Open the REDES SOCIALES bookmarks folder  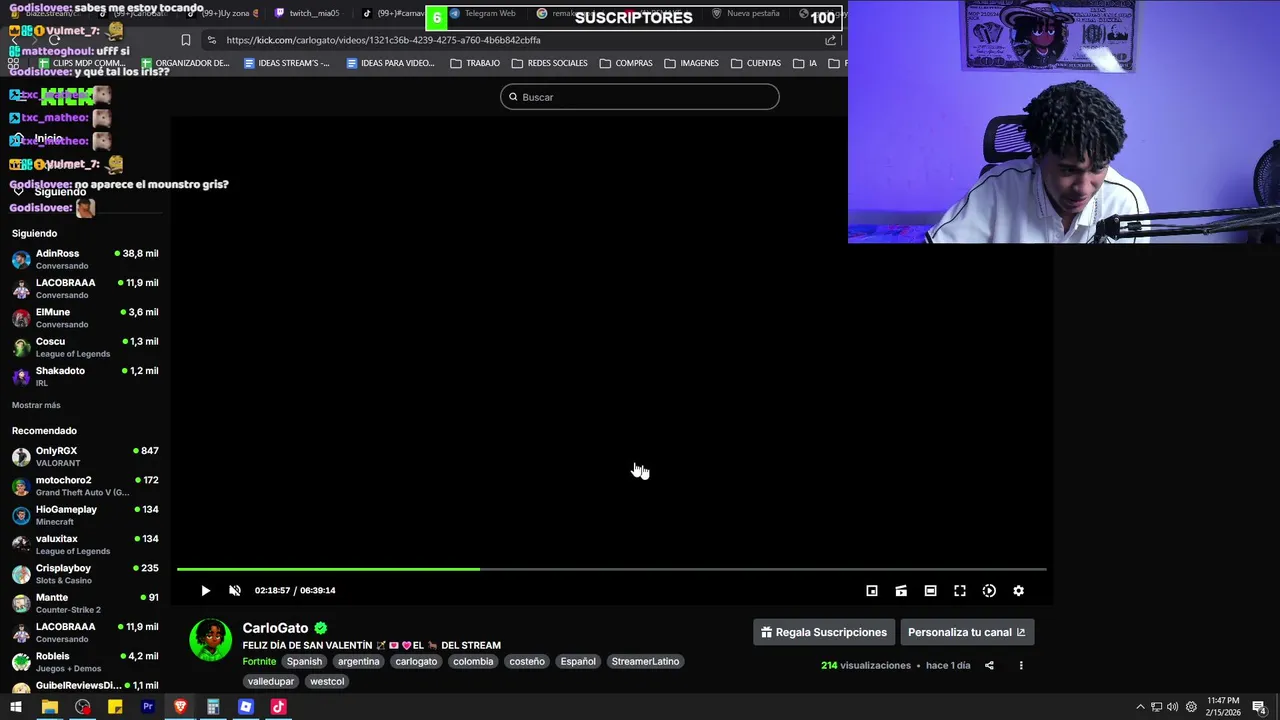pyautogui.click(x=549, y=63)
